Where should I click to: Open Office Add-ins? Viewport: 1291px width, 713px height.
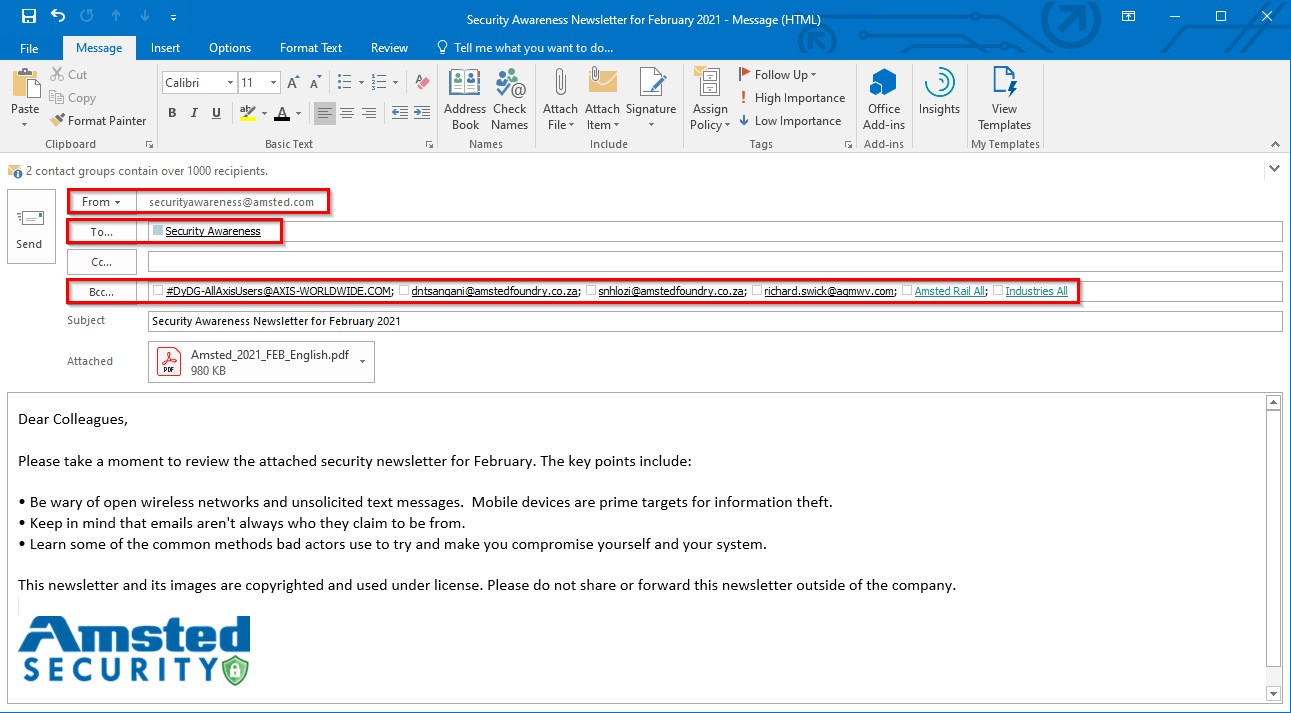click(883, 97)
